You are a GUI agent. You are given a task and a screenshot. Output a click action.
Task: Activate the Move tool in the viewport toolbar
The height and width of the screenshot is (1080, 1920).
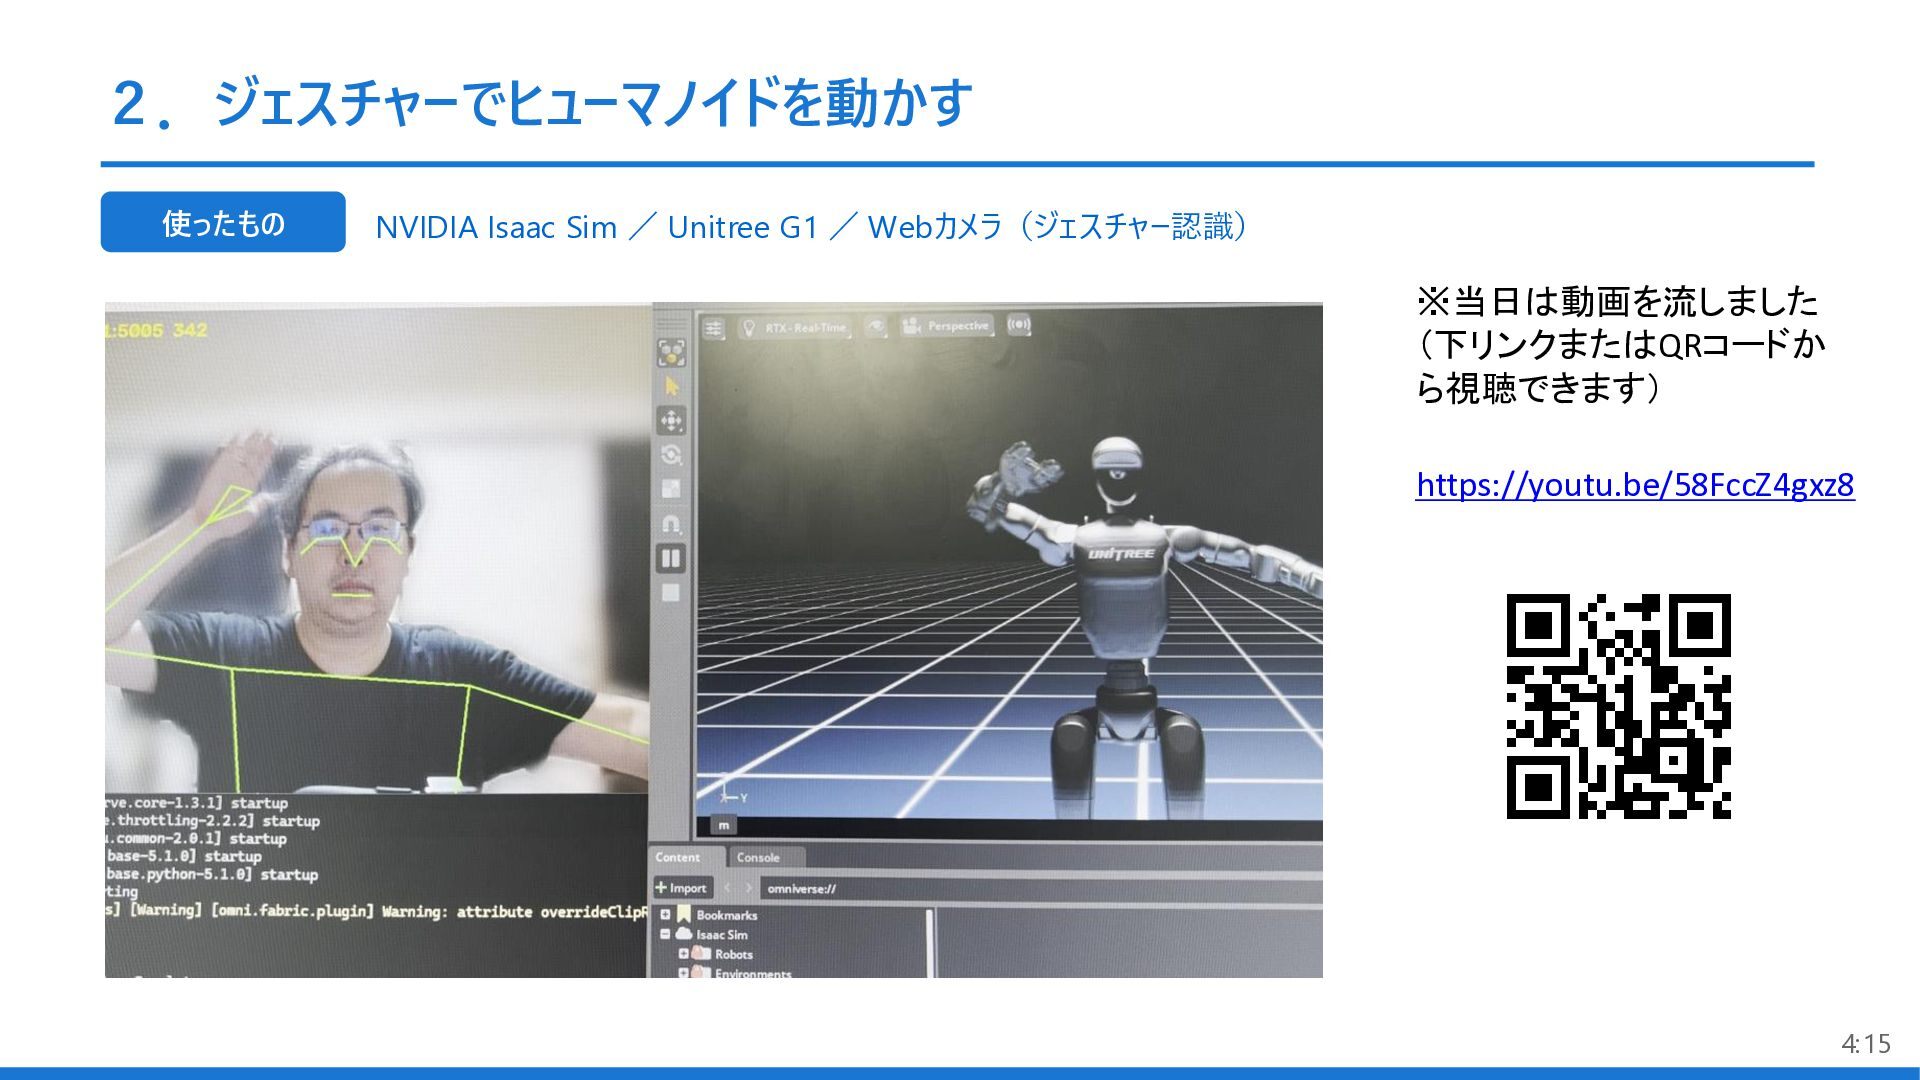tap(671, 420)
